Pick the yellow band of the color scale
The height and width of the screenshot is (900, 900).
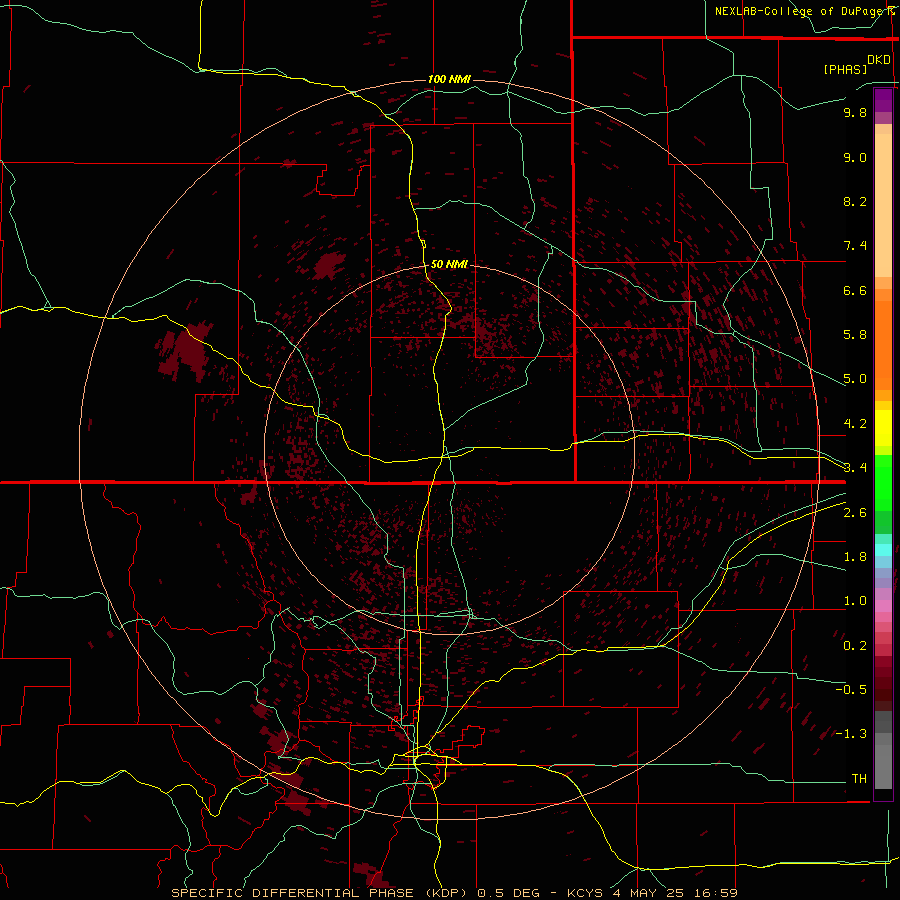pyautogui.click(x=883, y=428)
